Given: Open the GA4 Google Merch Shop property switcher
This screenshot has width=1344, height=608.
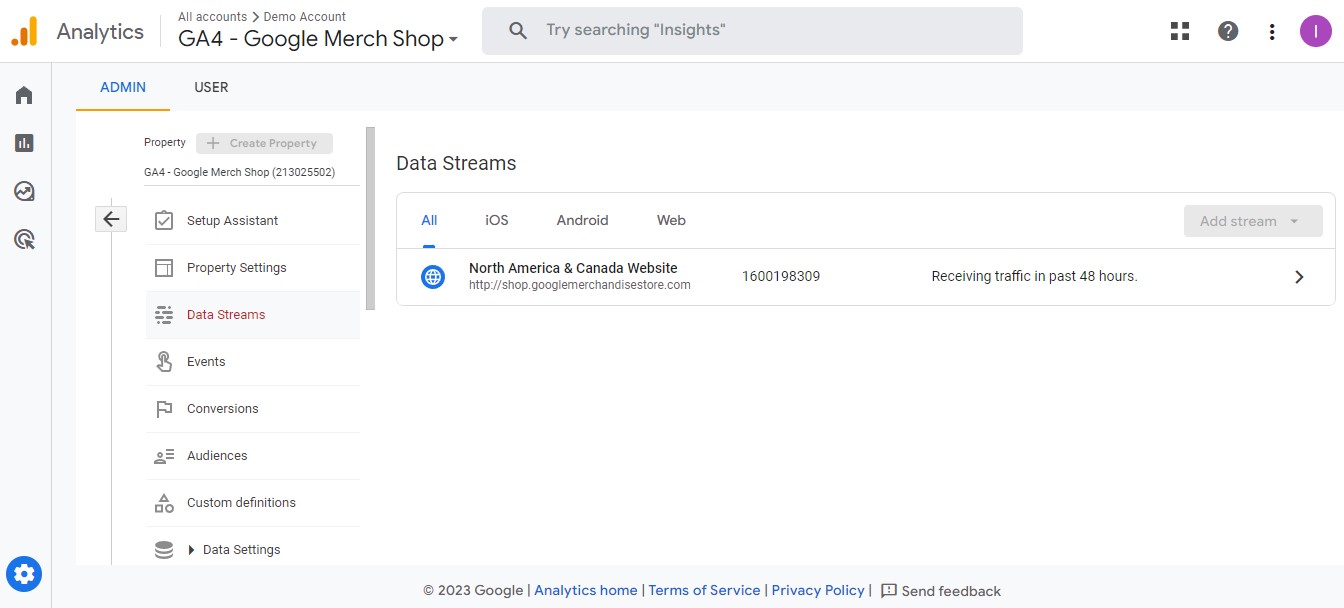Looking at the screenshot, I should coord(318,38).
